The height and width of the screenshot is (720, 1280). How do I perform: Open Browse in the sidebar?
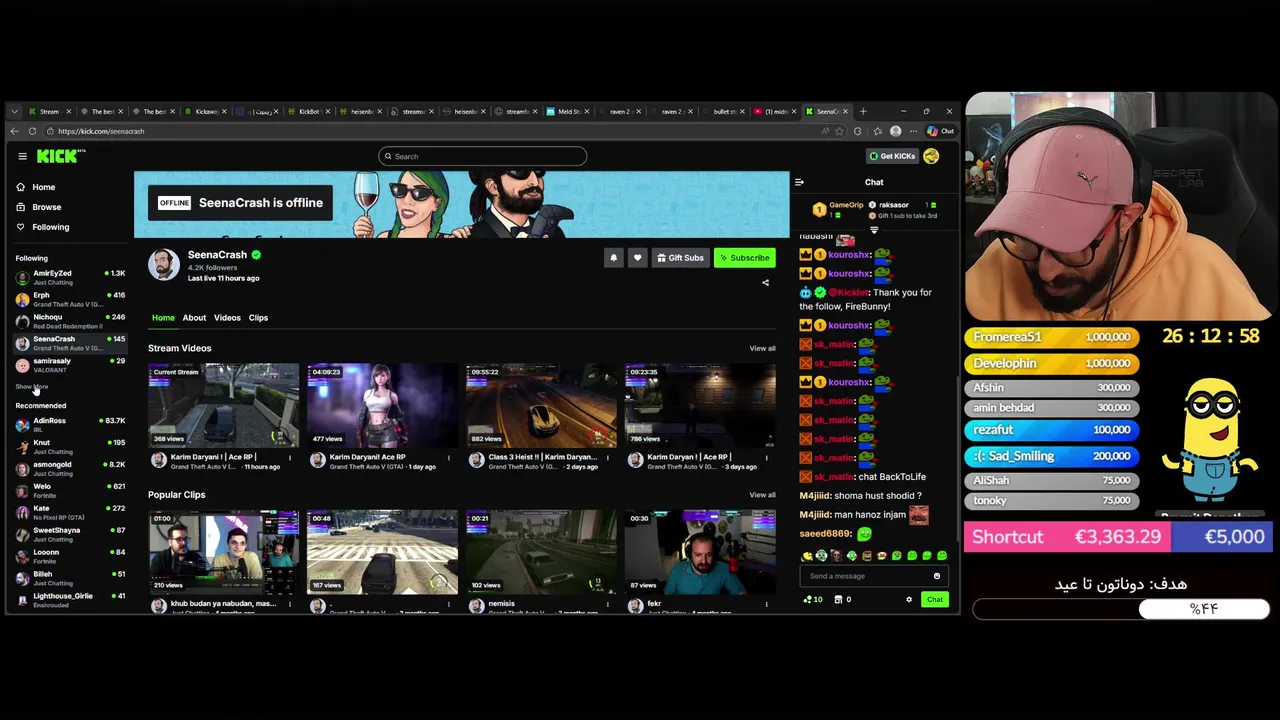[x=46, y=207]
